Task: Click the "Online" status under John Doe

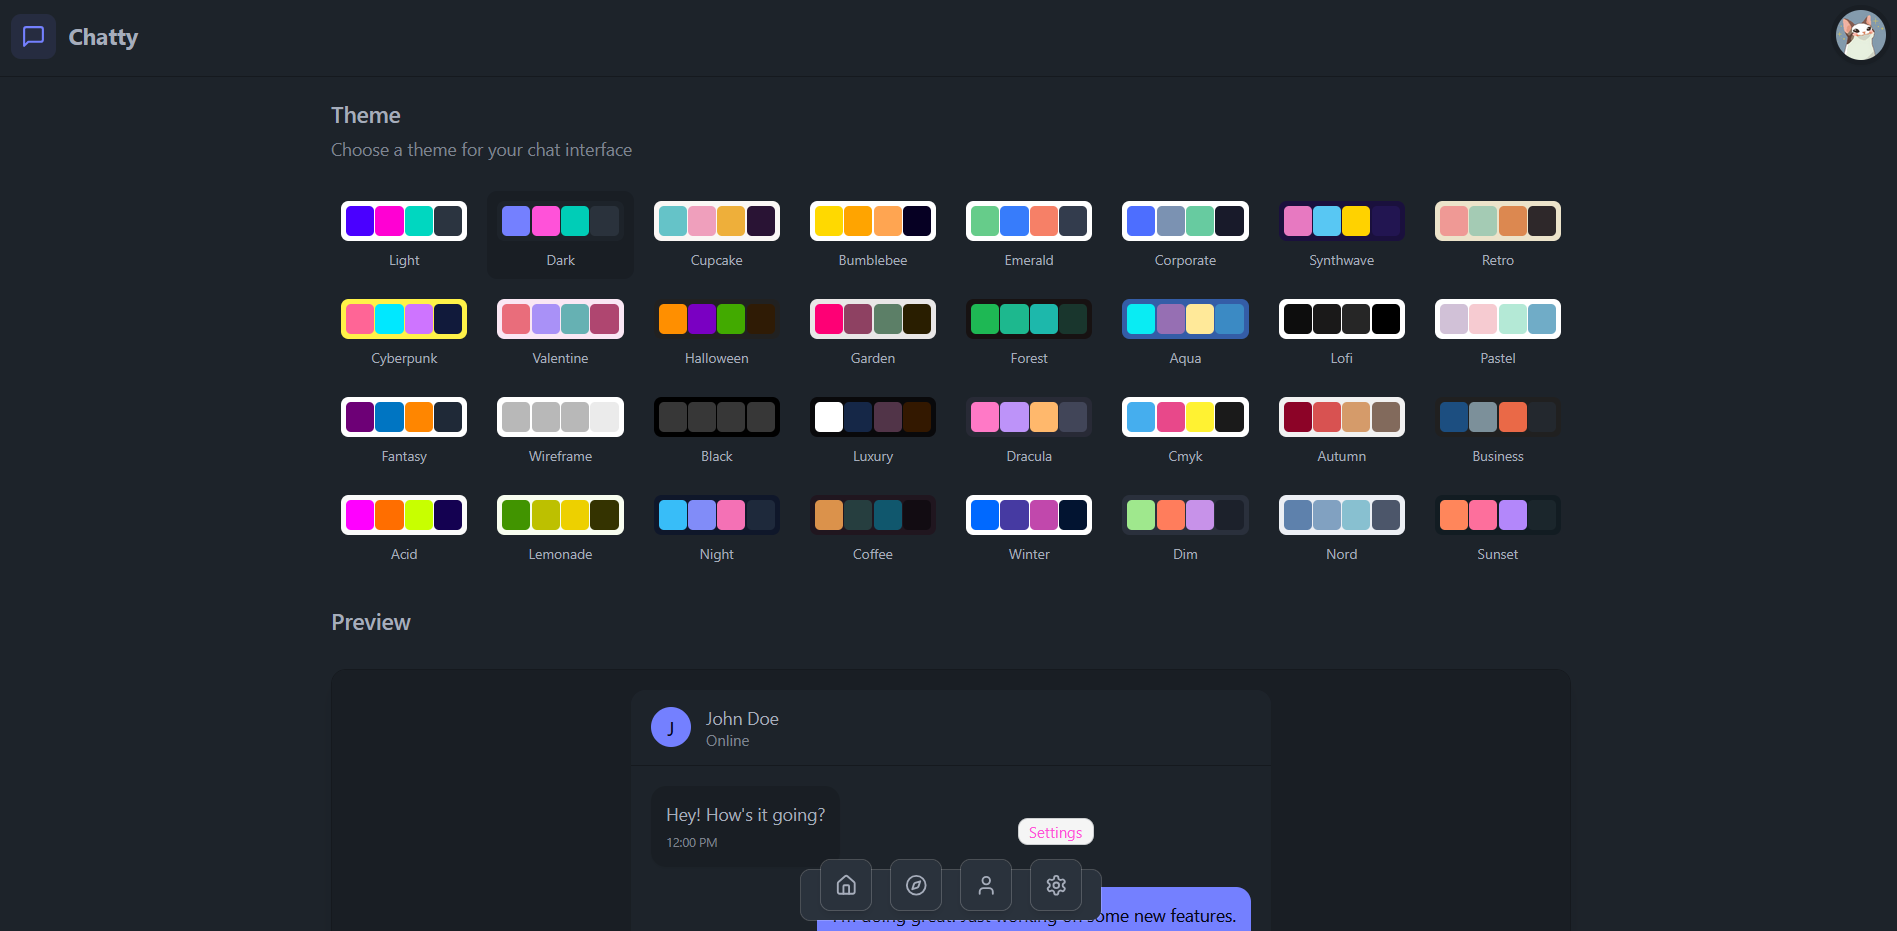Action: (727, 741)
